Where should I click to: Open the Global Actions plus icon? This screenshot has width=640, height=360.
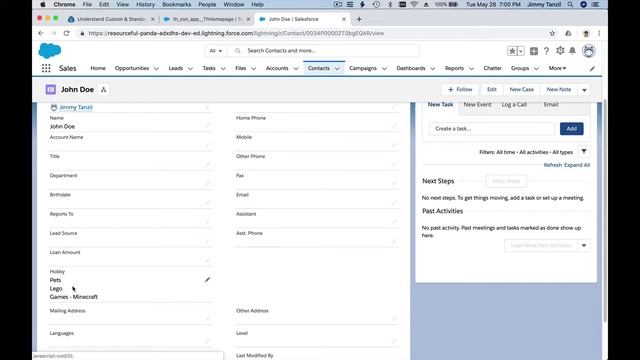point(533,51)
